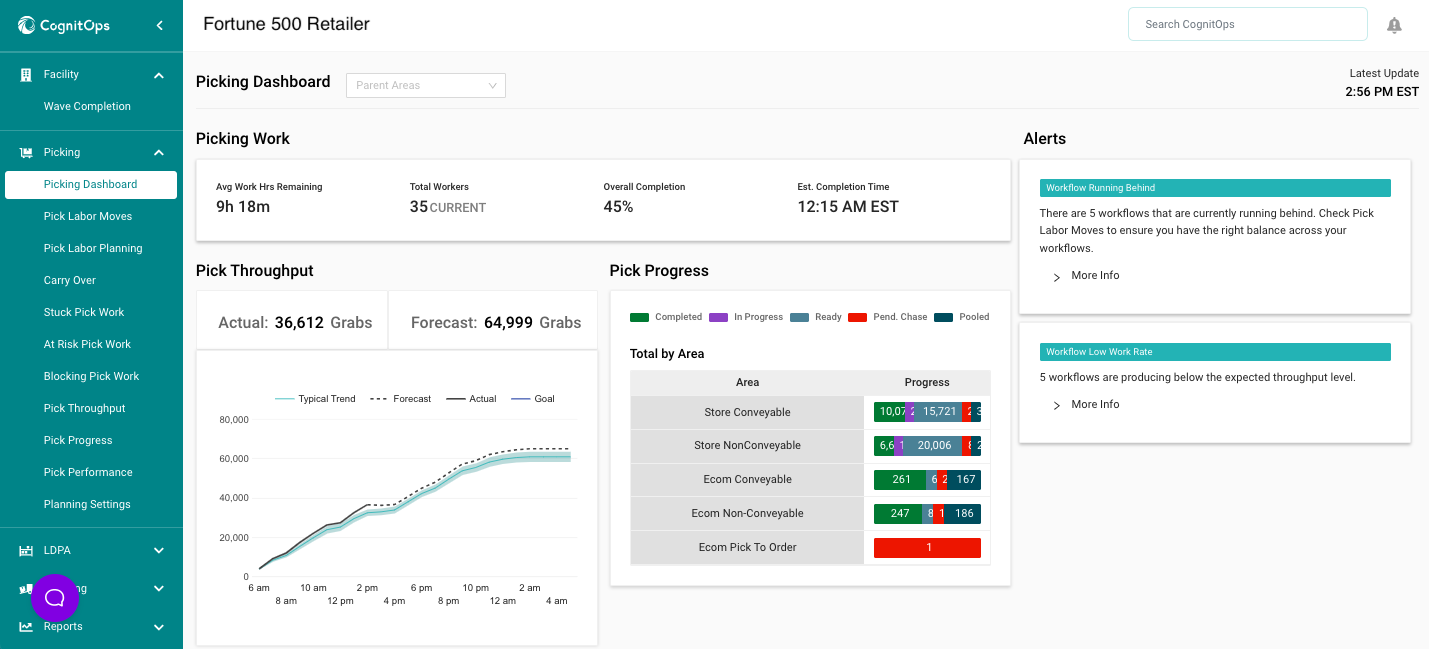This screenshot has width=1429, height=649.
Task: Click the Store Conveyable progress bar
Action: (927, 412)
